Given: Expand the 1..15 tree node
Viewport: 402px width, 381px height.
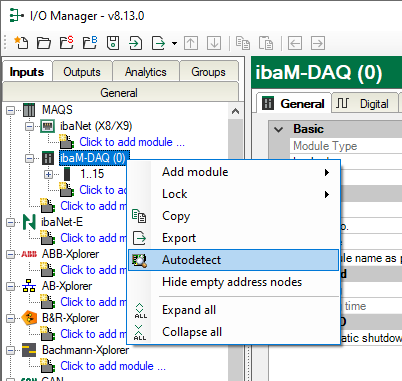Looking at the screenshot, I should 48,174.
